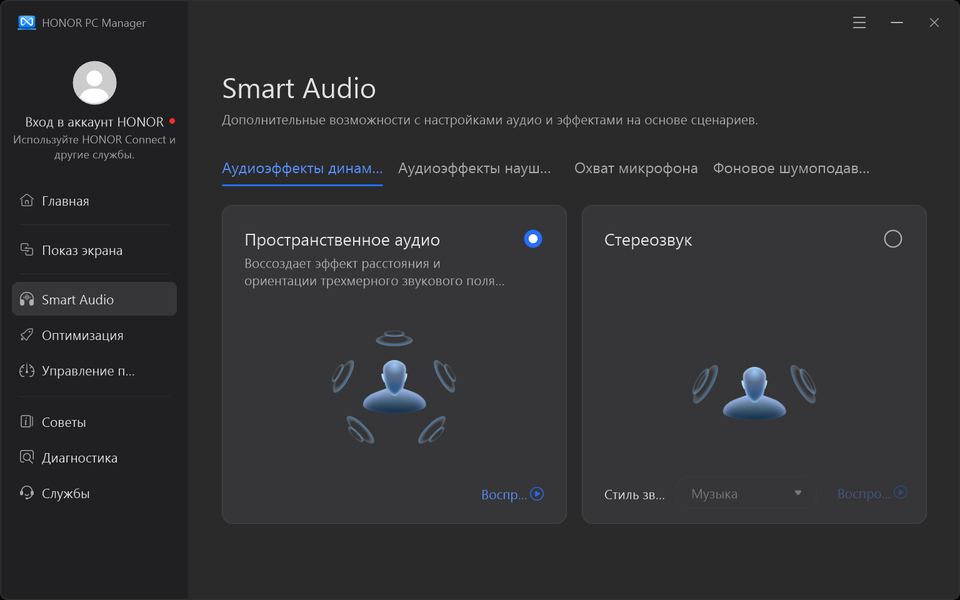Open the Музыка sound style dropdown
The height and width of the screenshot is (600, 960).
(x=746, y=493)
